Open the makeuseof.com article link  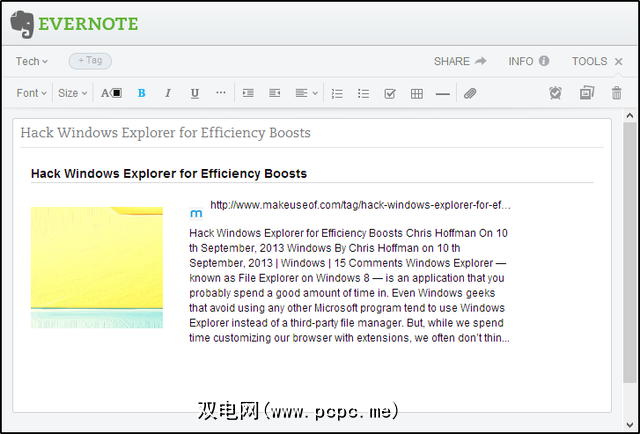[360, 205]
